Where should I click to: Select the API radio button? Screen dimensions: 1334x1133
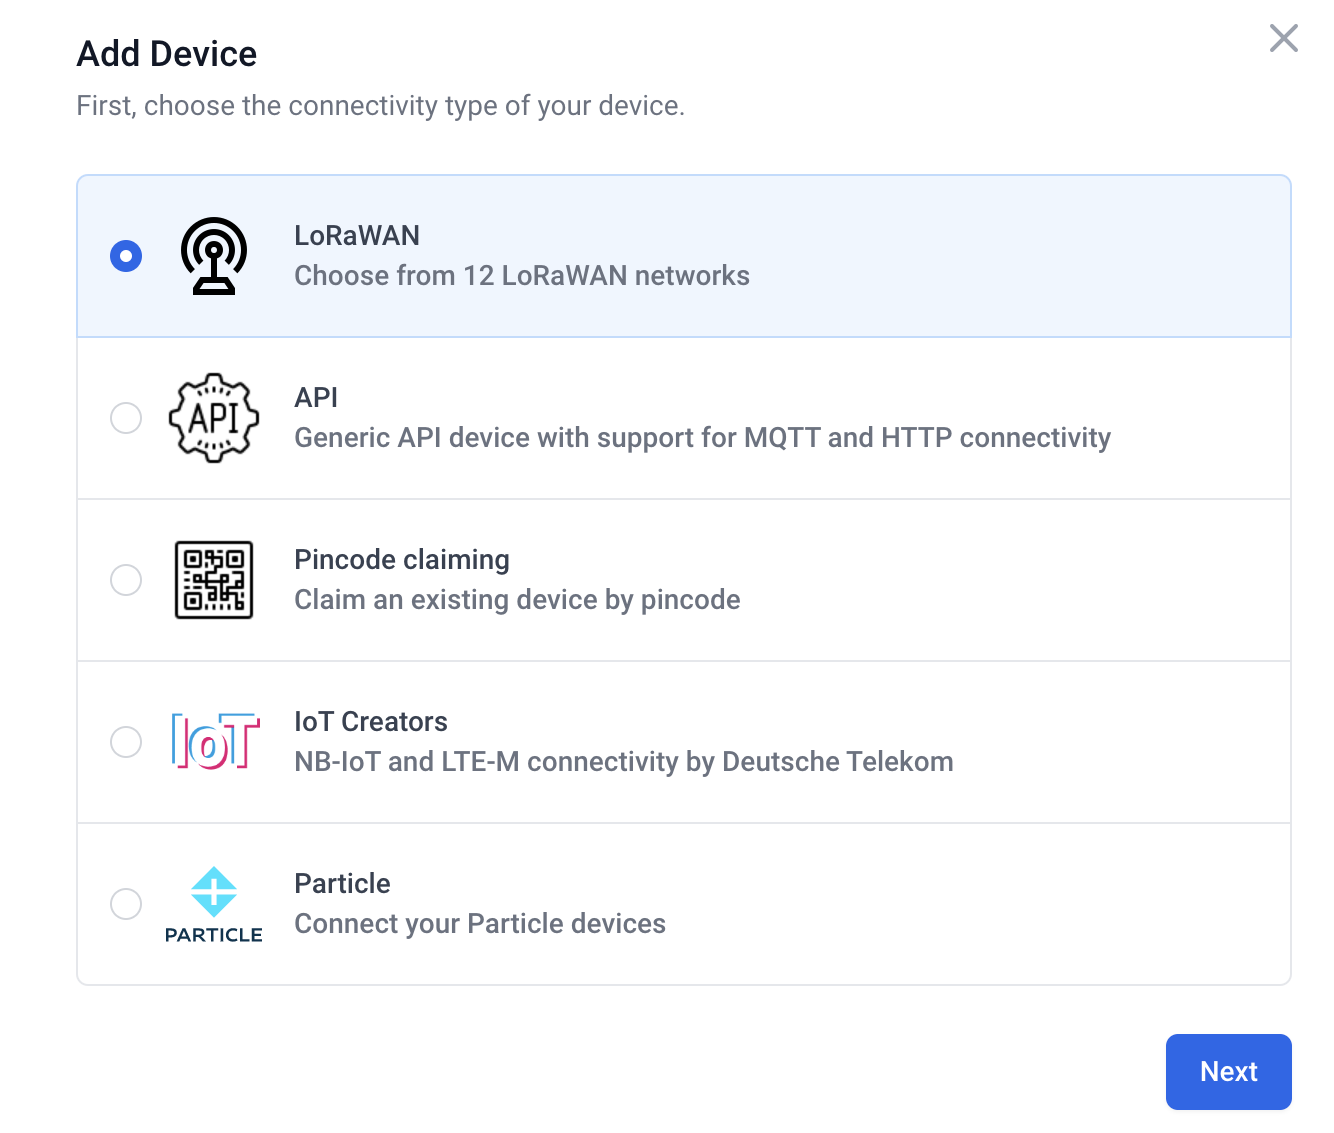126,418
